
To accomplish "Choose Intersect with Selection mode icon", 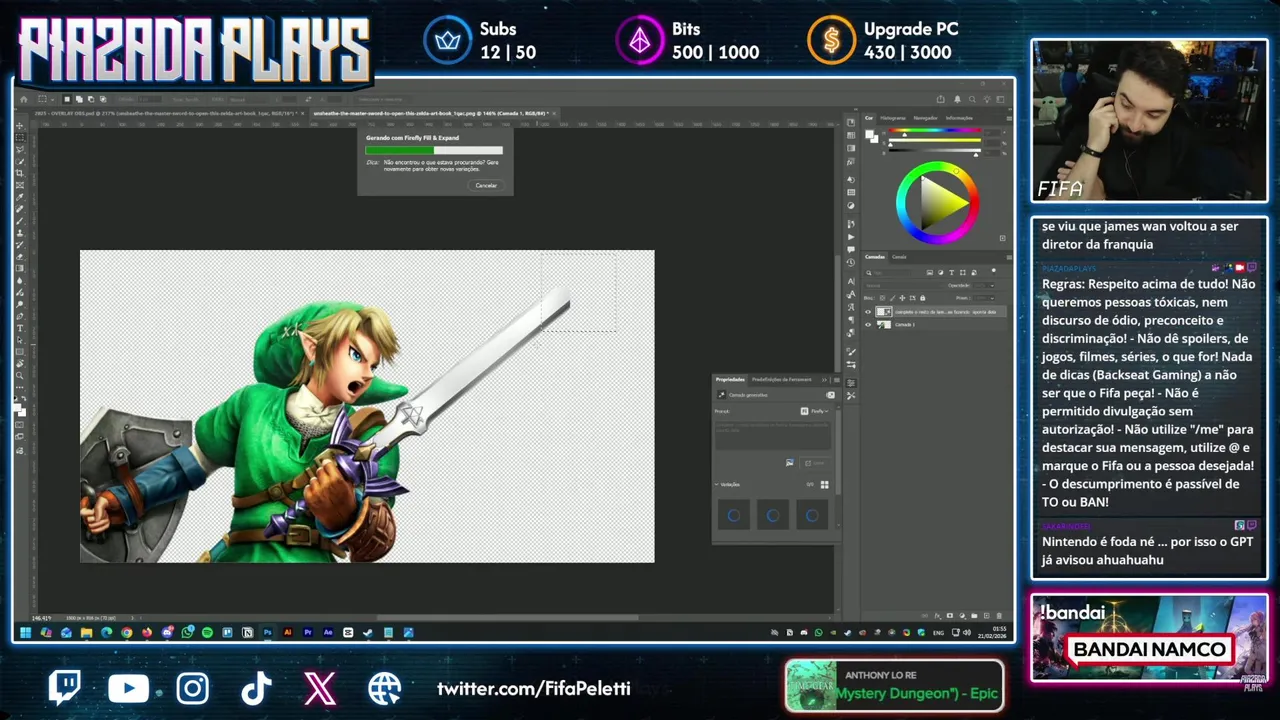I will pos(103,99).
